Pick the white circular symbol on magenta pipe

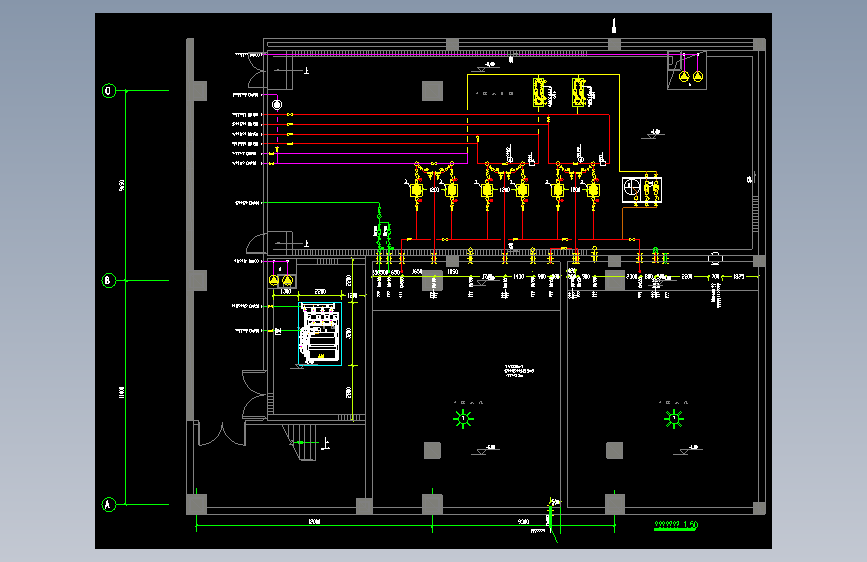(277, 105)
